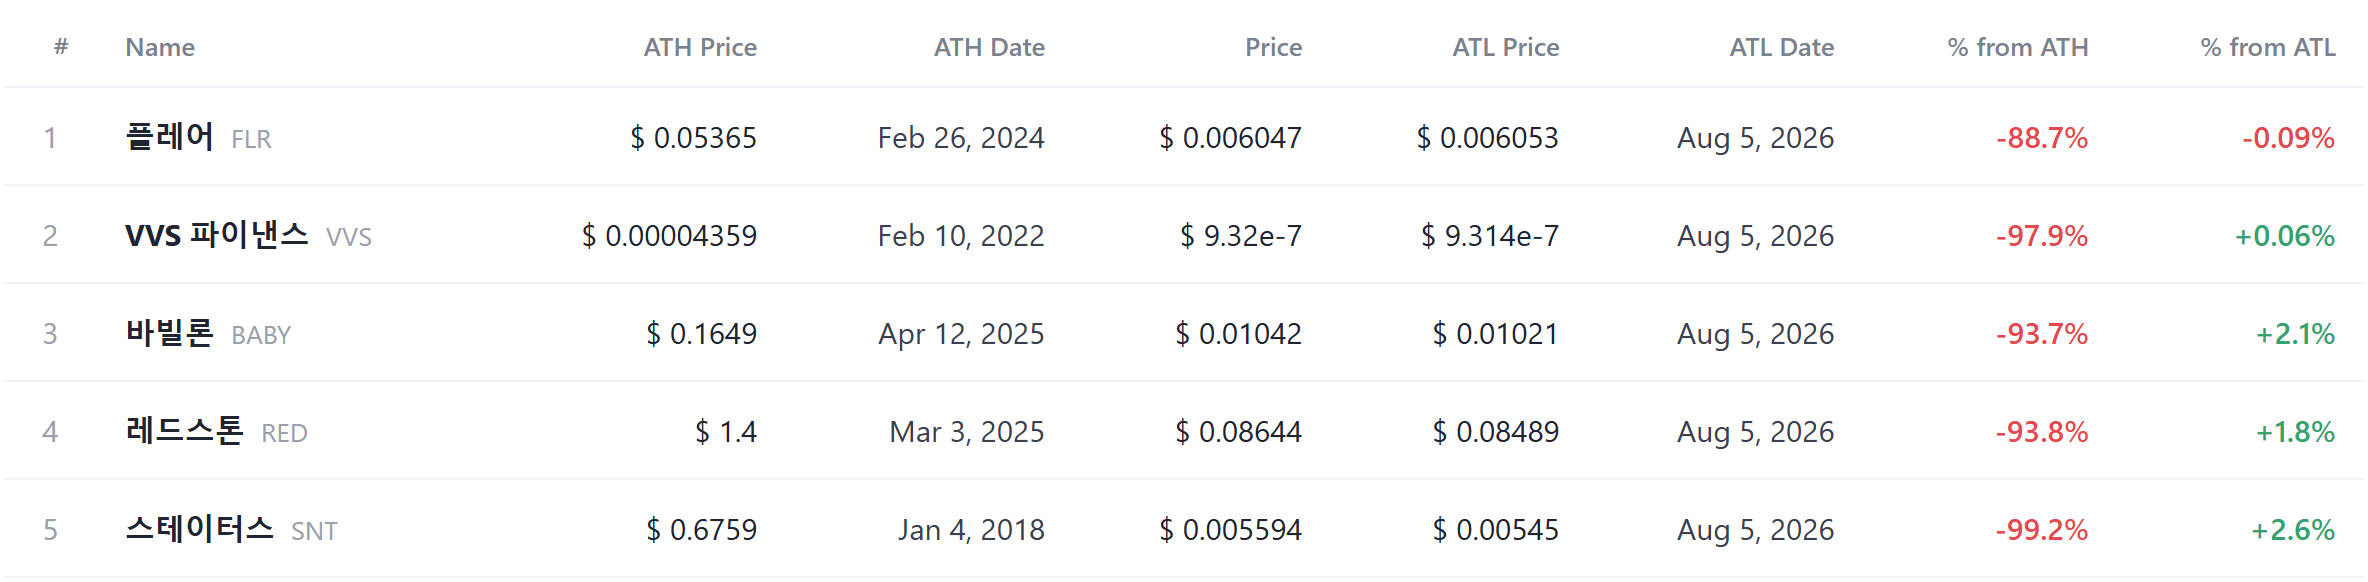
Task: Click the +0.06% value in VVS row
Action: pyautogui.click(x=2285, y=236)
